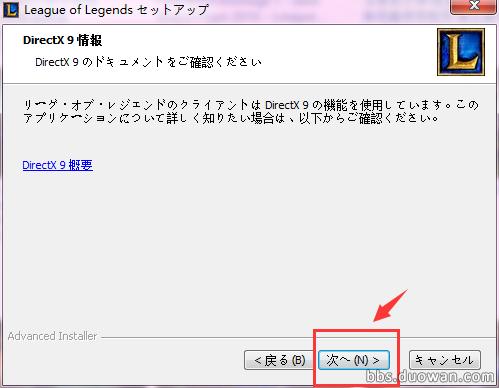499x388 pixels.
Task: Click the large League of Legends logo
Action: coord(461,52)
